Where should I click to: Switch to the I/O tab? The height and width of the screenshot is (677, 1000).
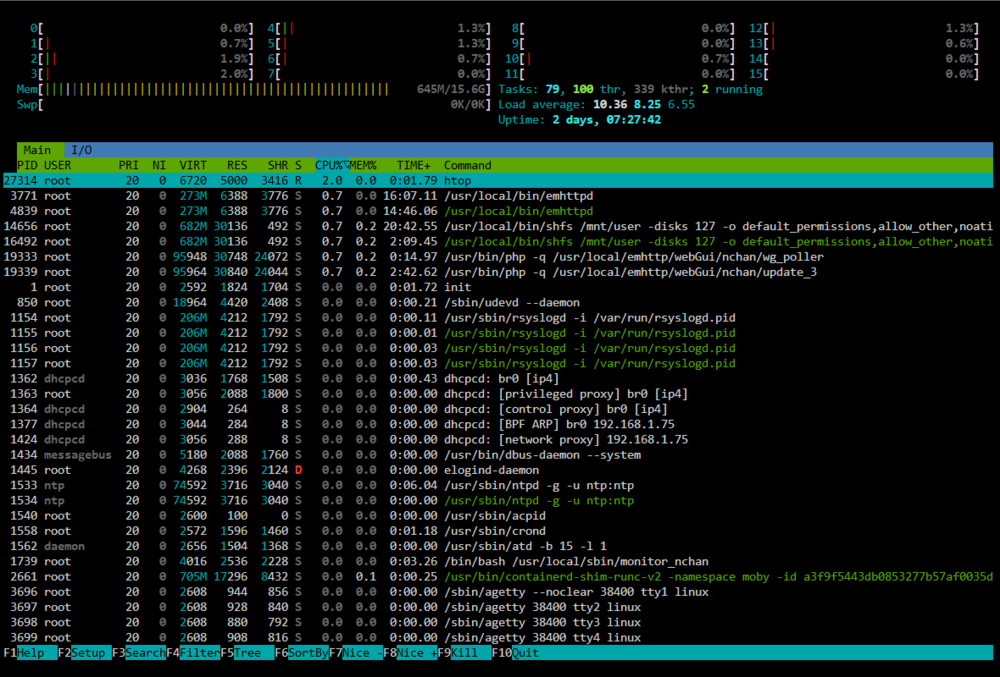pyautogui.click(x=81, y=150)
